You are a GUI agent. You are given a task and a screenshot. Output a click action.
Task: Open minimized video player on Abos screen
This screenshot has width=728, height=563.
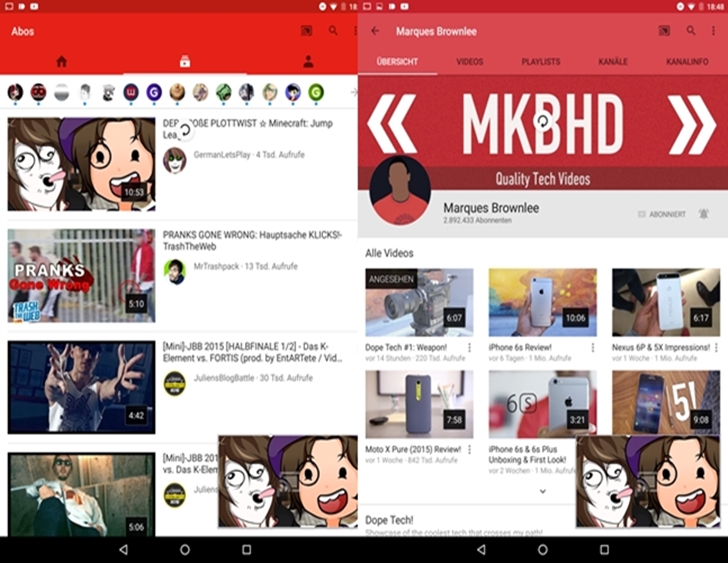pyautogui.click(x=288, y=481)
